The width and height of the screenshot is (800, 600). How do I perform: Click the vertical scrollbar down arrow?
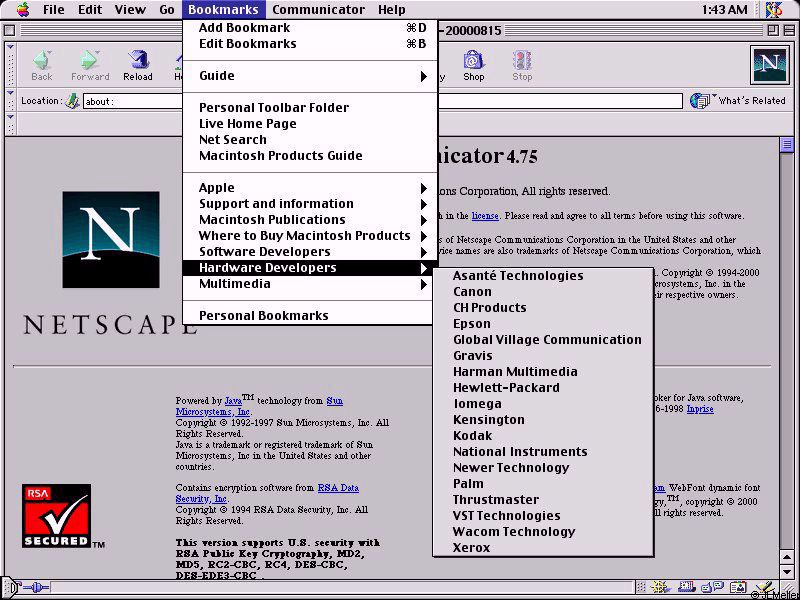point(787,571)
